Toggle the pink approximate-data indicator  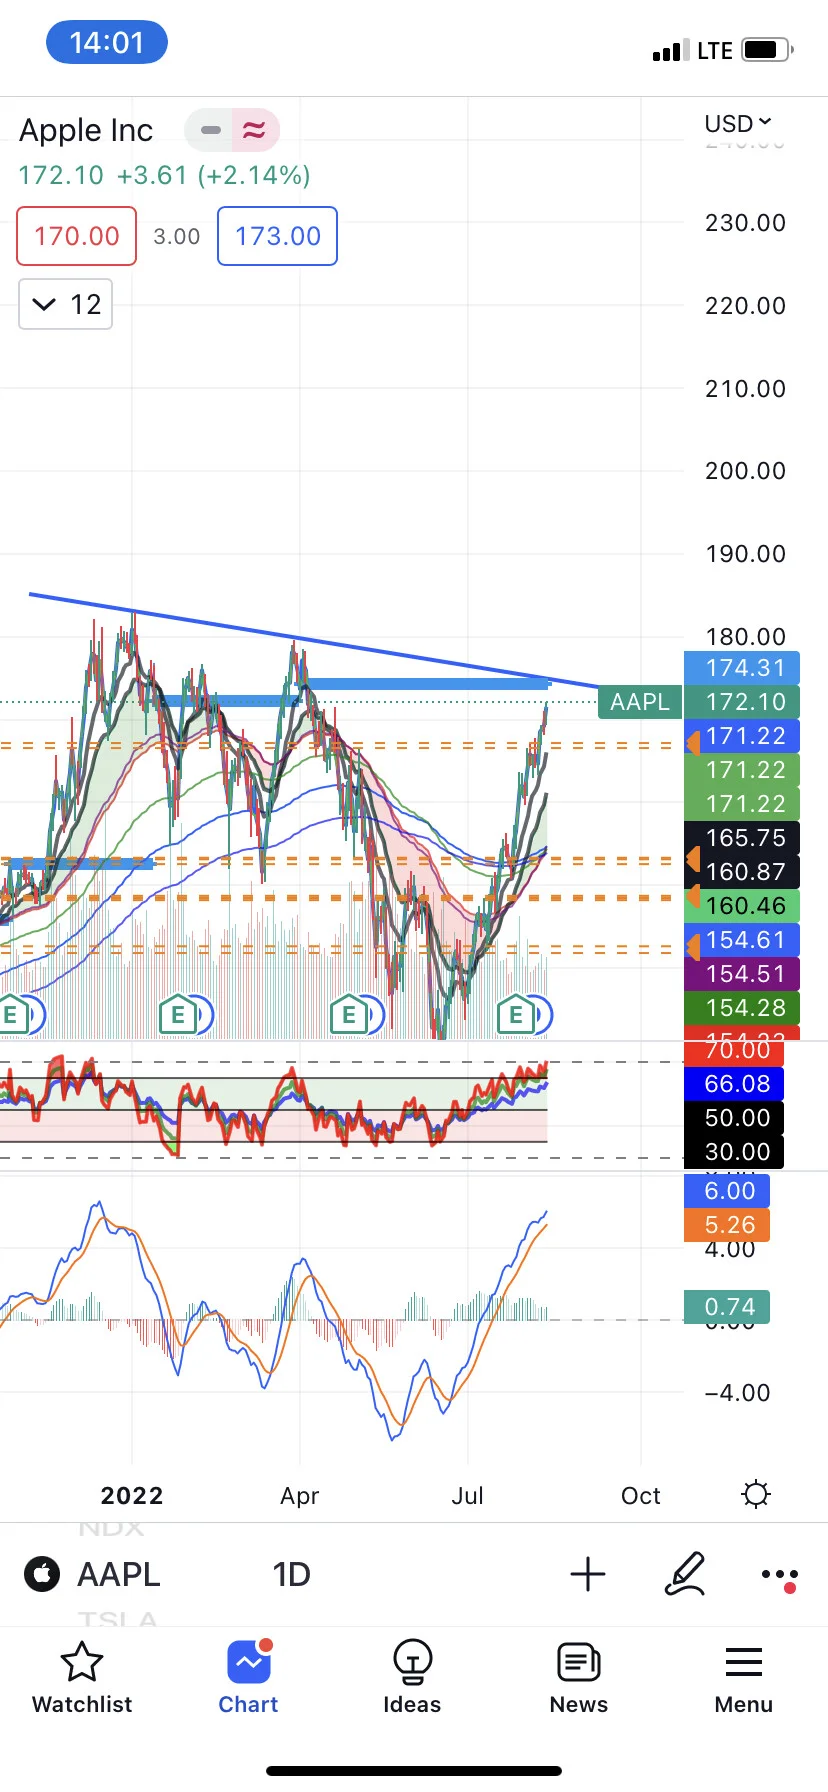[255, 130]
